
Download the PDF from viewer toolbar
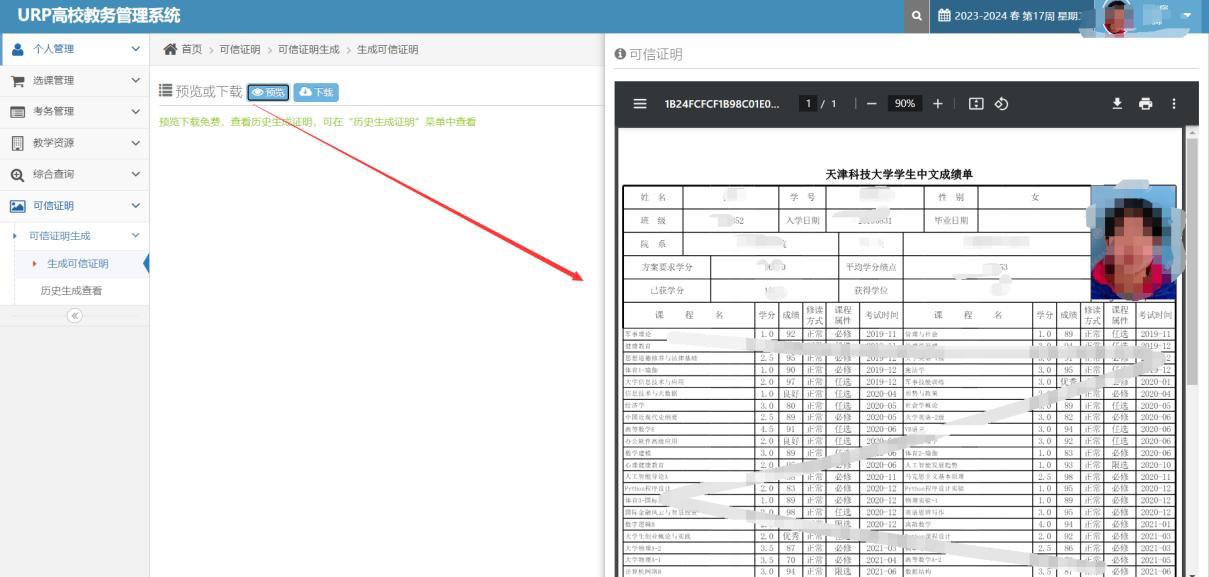pyautogui.click(x=1117, y=104)
